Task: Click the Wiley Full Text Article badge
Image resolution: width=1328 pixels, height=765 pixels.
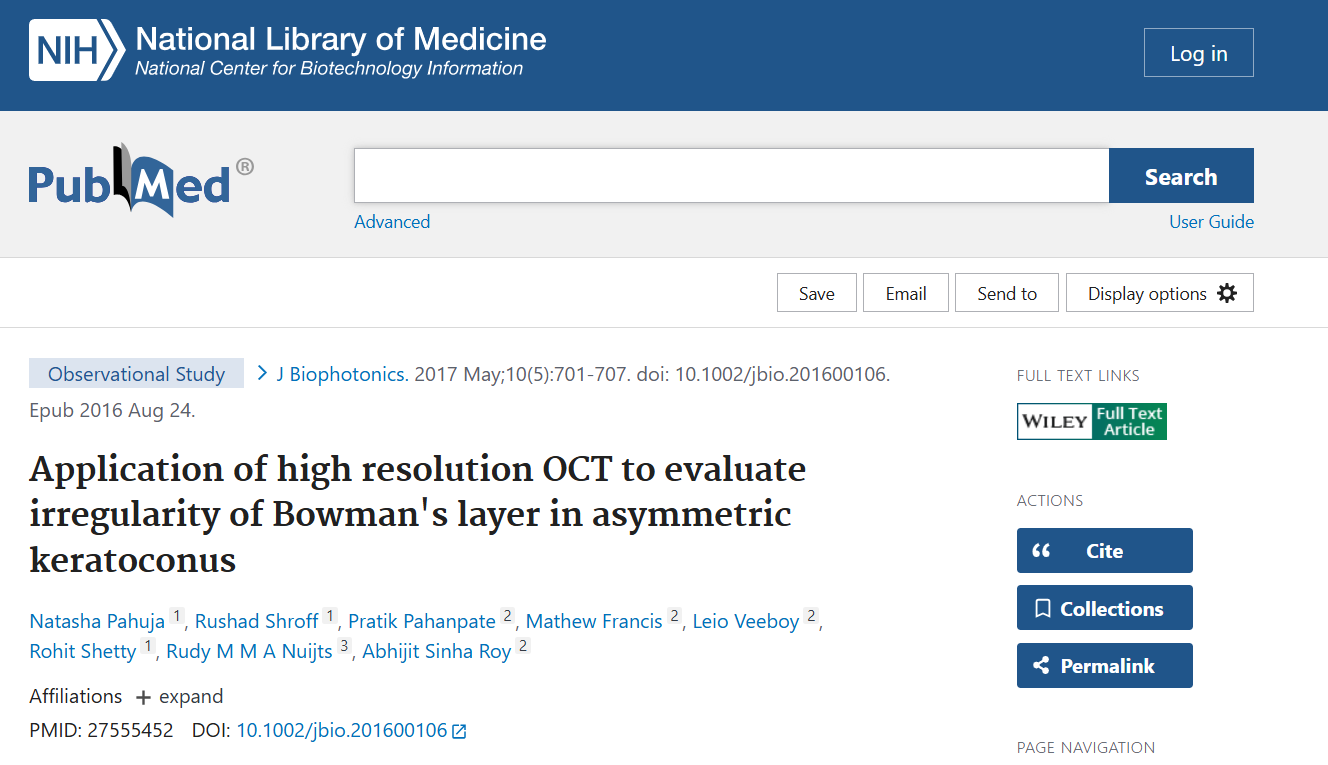Action: 1091,421
